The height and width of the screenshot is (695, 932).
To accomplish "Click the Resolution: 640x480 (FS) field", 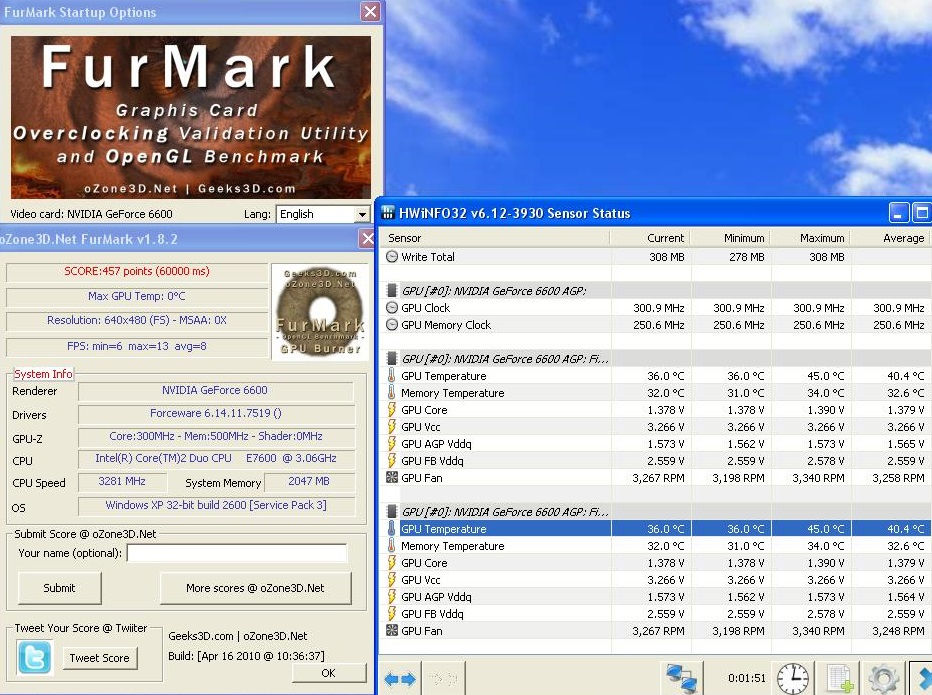I will pyautogui.click(x=137, y=320).
